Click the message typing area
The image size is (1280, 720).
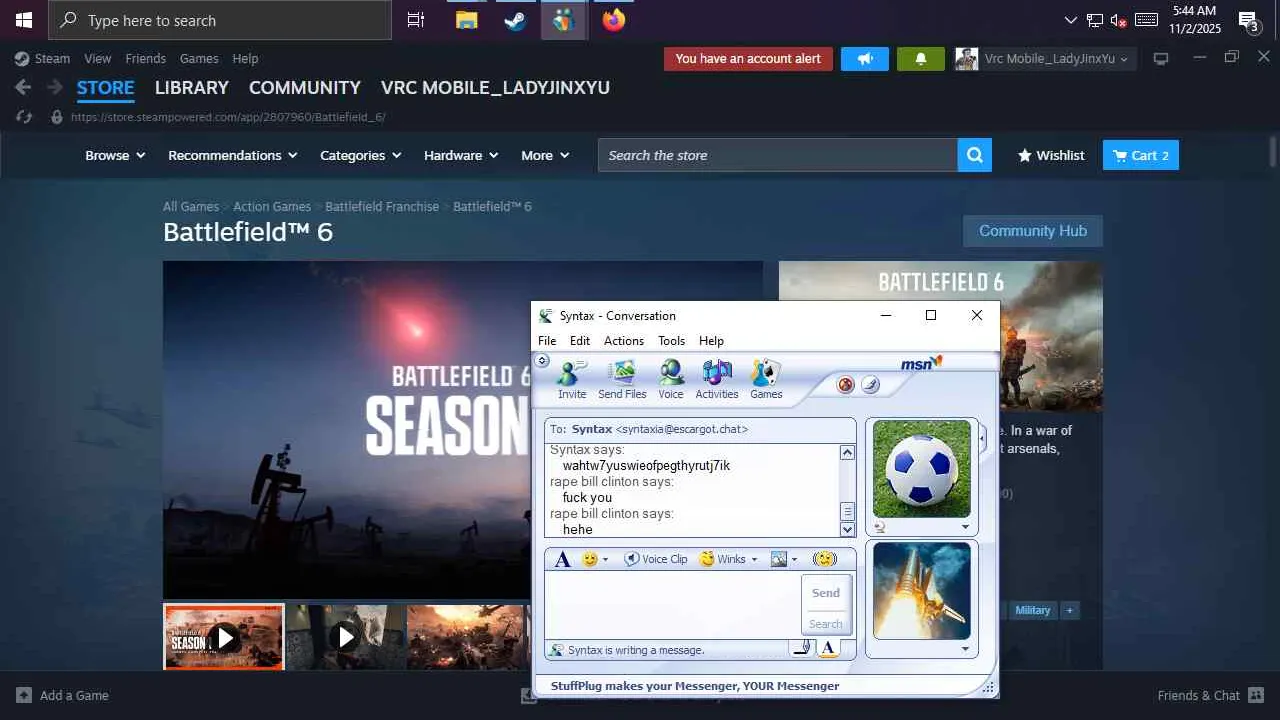673,605
